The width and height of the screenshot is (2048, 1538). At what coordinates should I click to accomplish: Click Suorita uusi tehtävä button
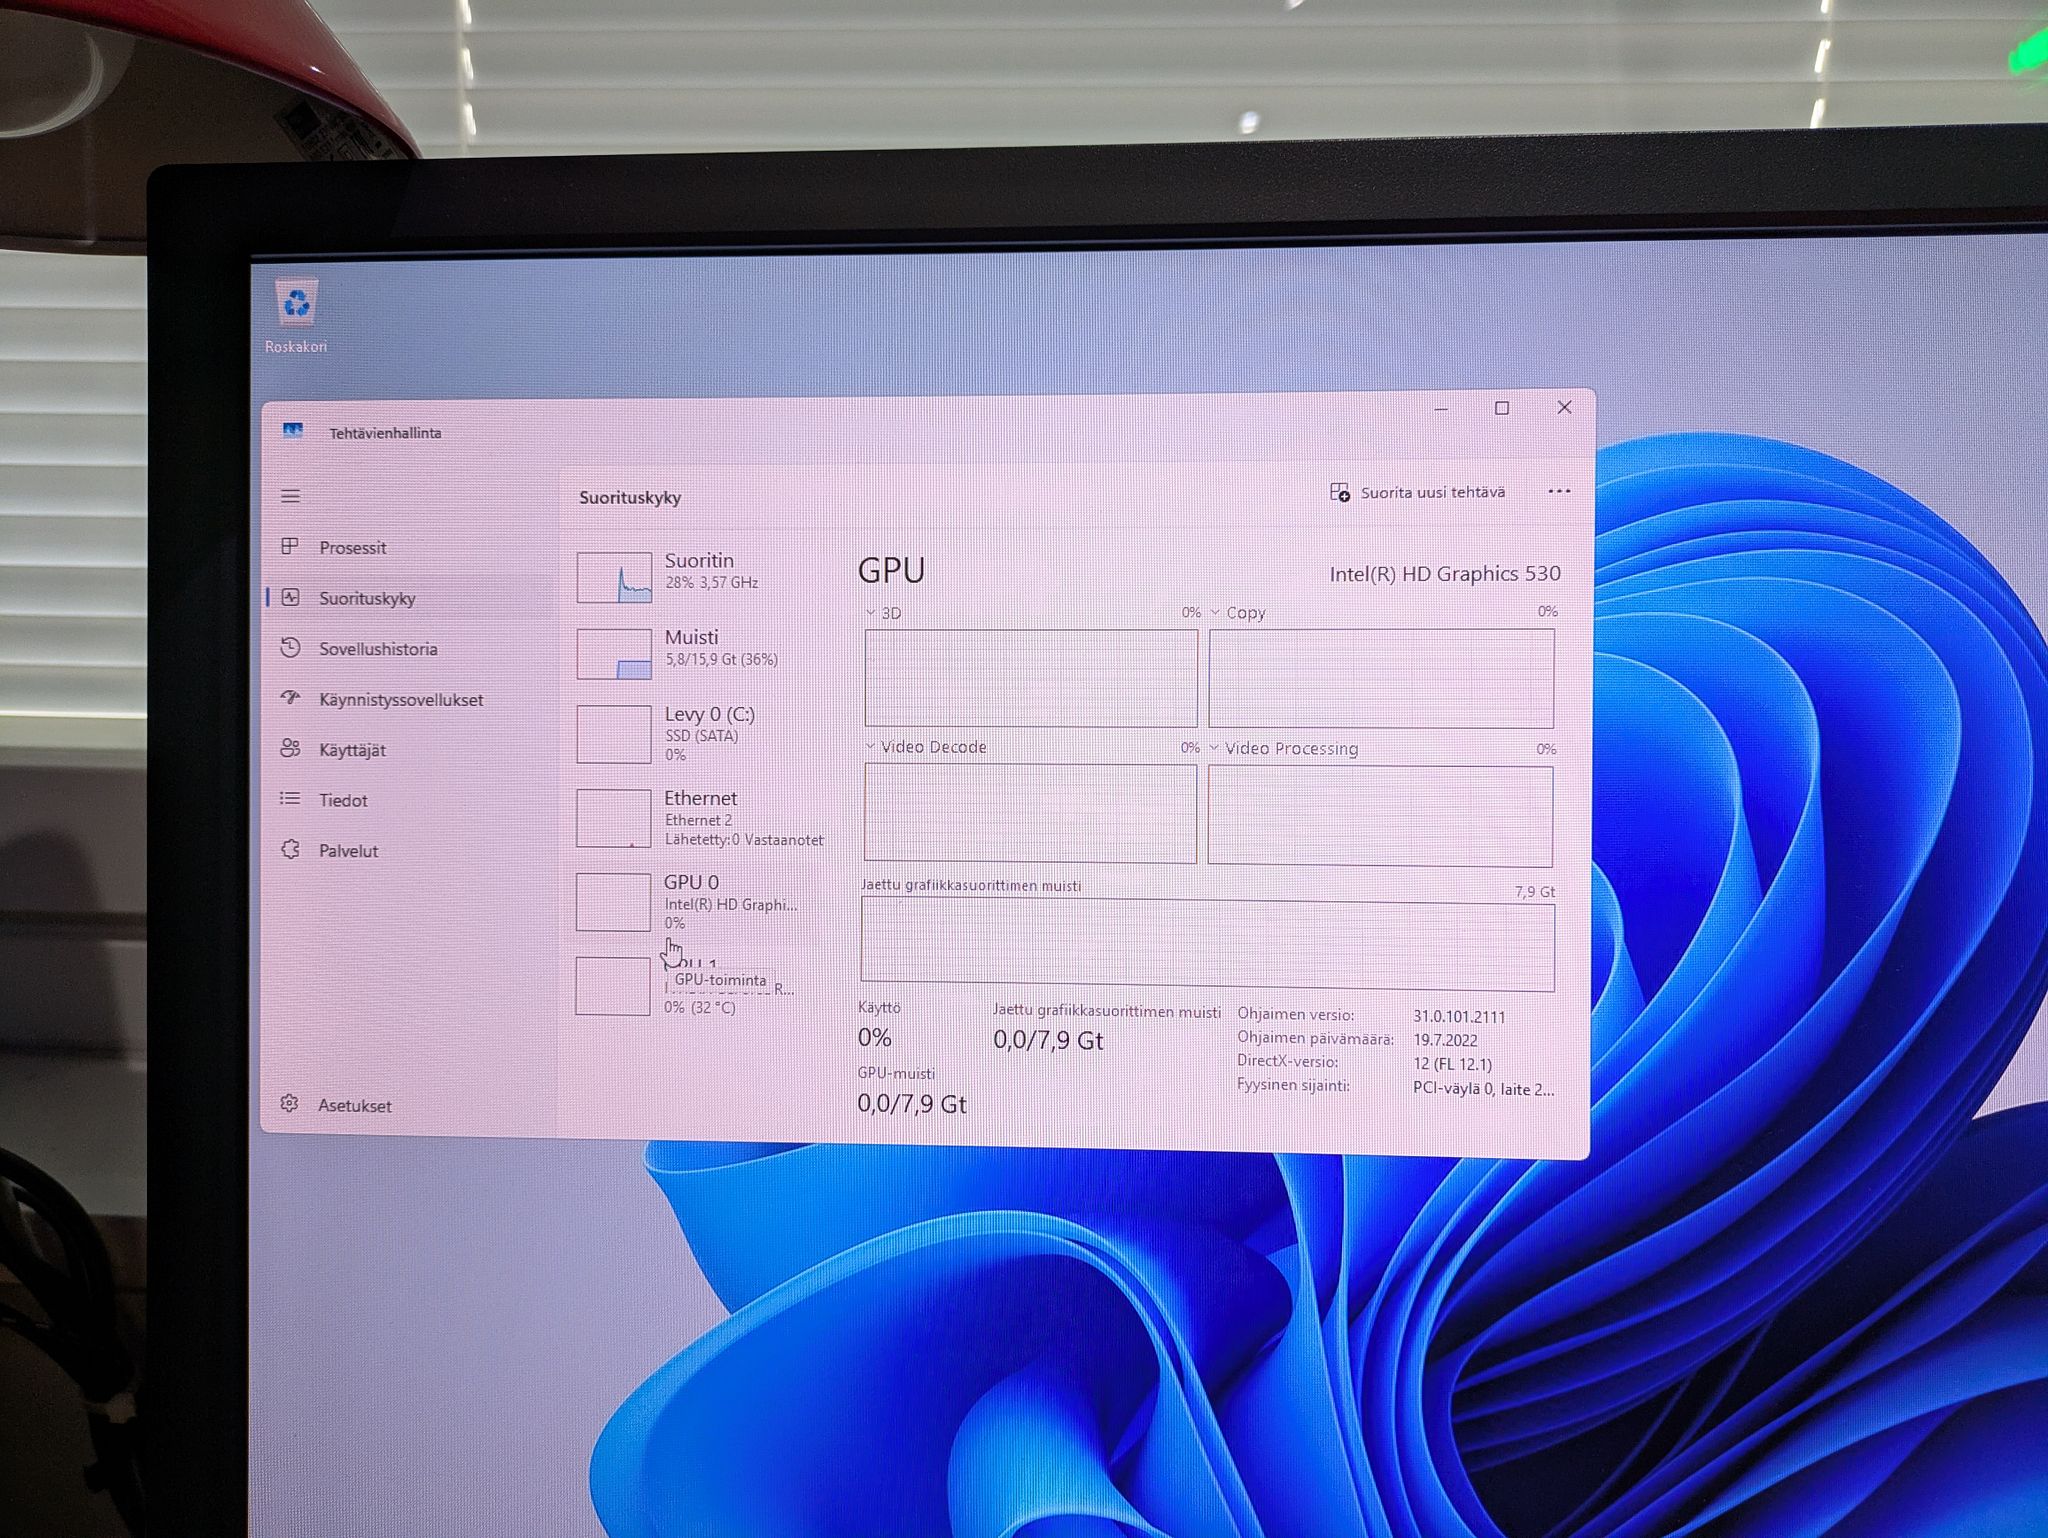pyautogui.click(x=1417, y=492)
